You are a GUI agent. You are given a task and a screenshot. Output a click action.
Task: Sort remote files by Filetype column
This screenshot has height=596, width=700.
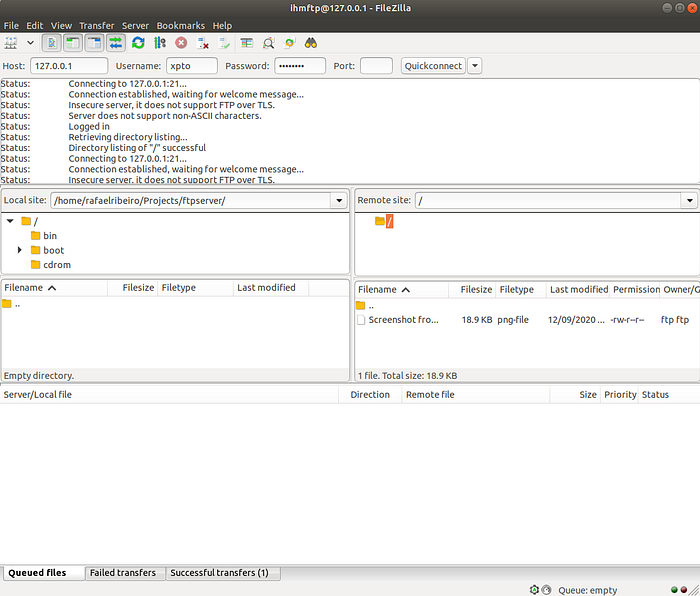pos(521,290)
